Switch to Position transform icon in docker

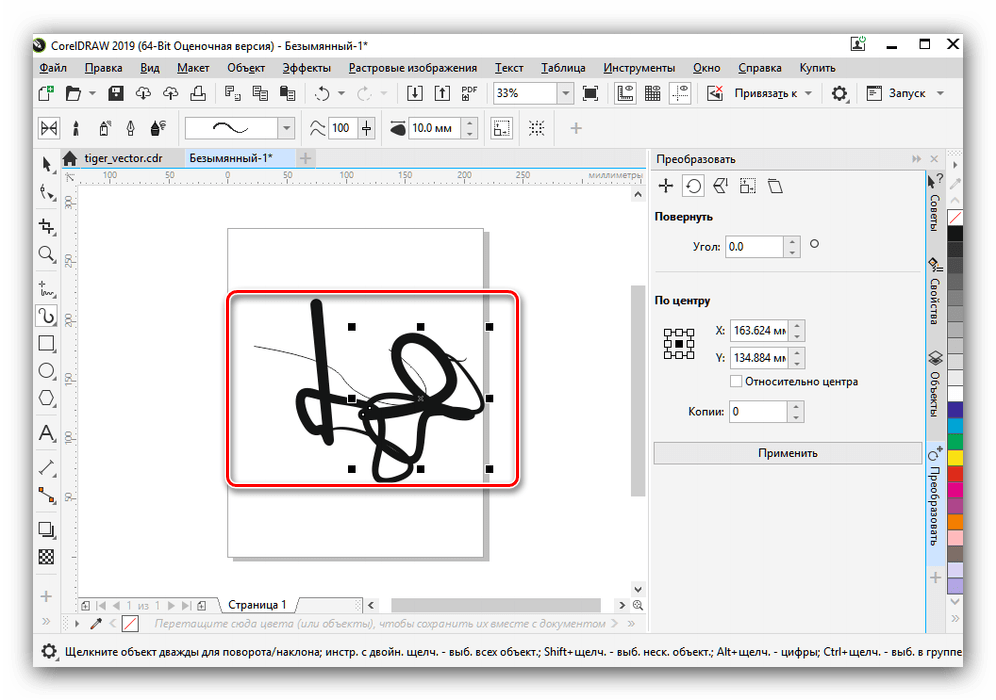(665, 186)
